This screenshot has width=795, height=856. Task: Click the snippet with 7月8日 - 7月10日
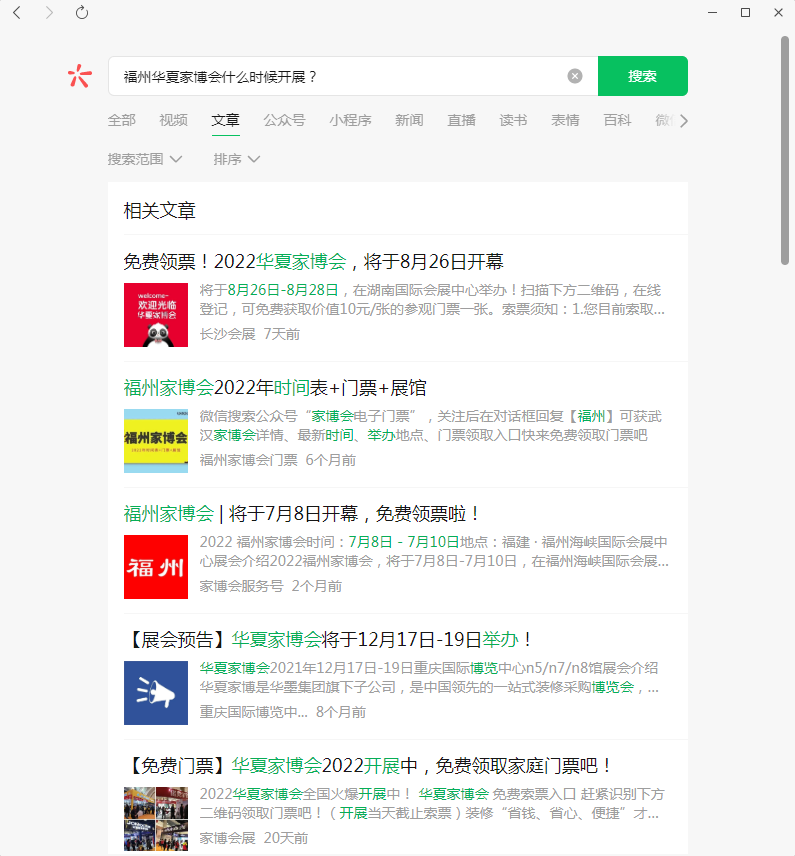tap(434, 551)
